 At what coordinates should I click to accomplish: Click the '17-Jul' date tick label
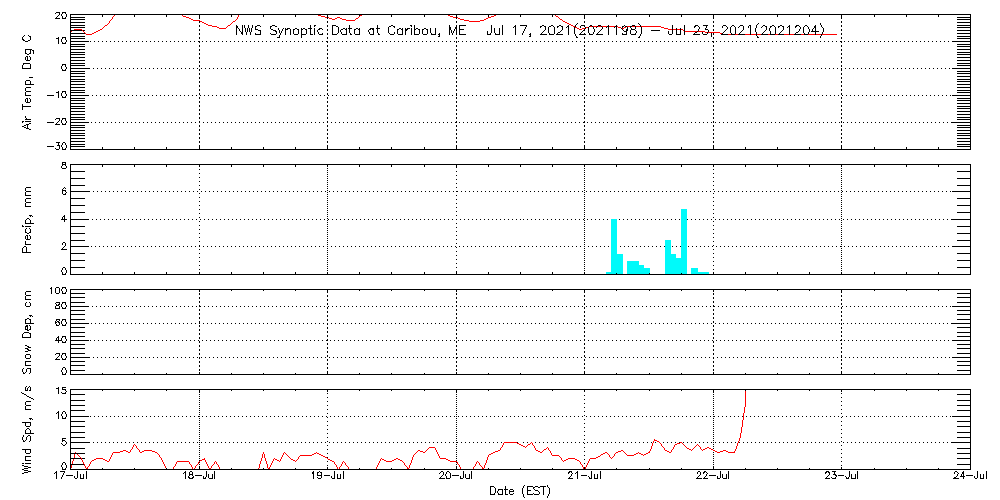[x=71, y=476]
